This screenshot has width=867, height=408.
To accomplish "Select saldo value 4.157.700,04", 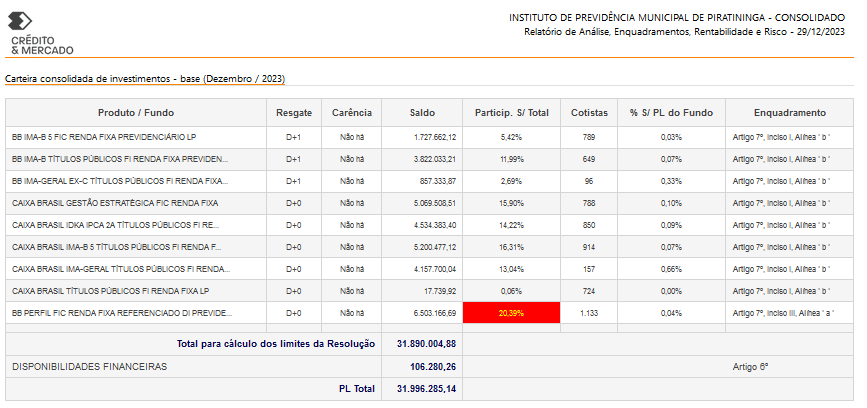I will tap(435, 269).
